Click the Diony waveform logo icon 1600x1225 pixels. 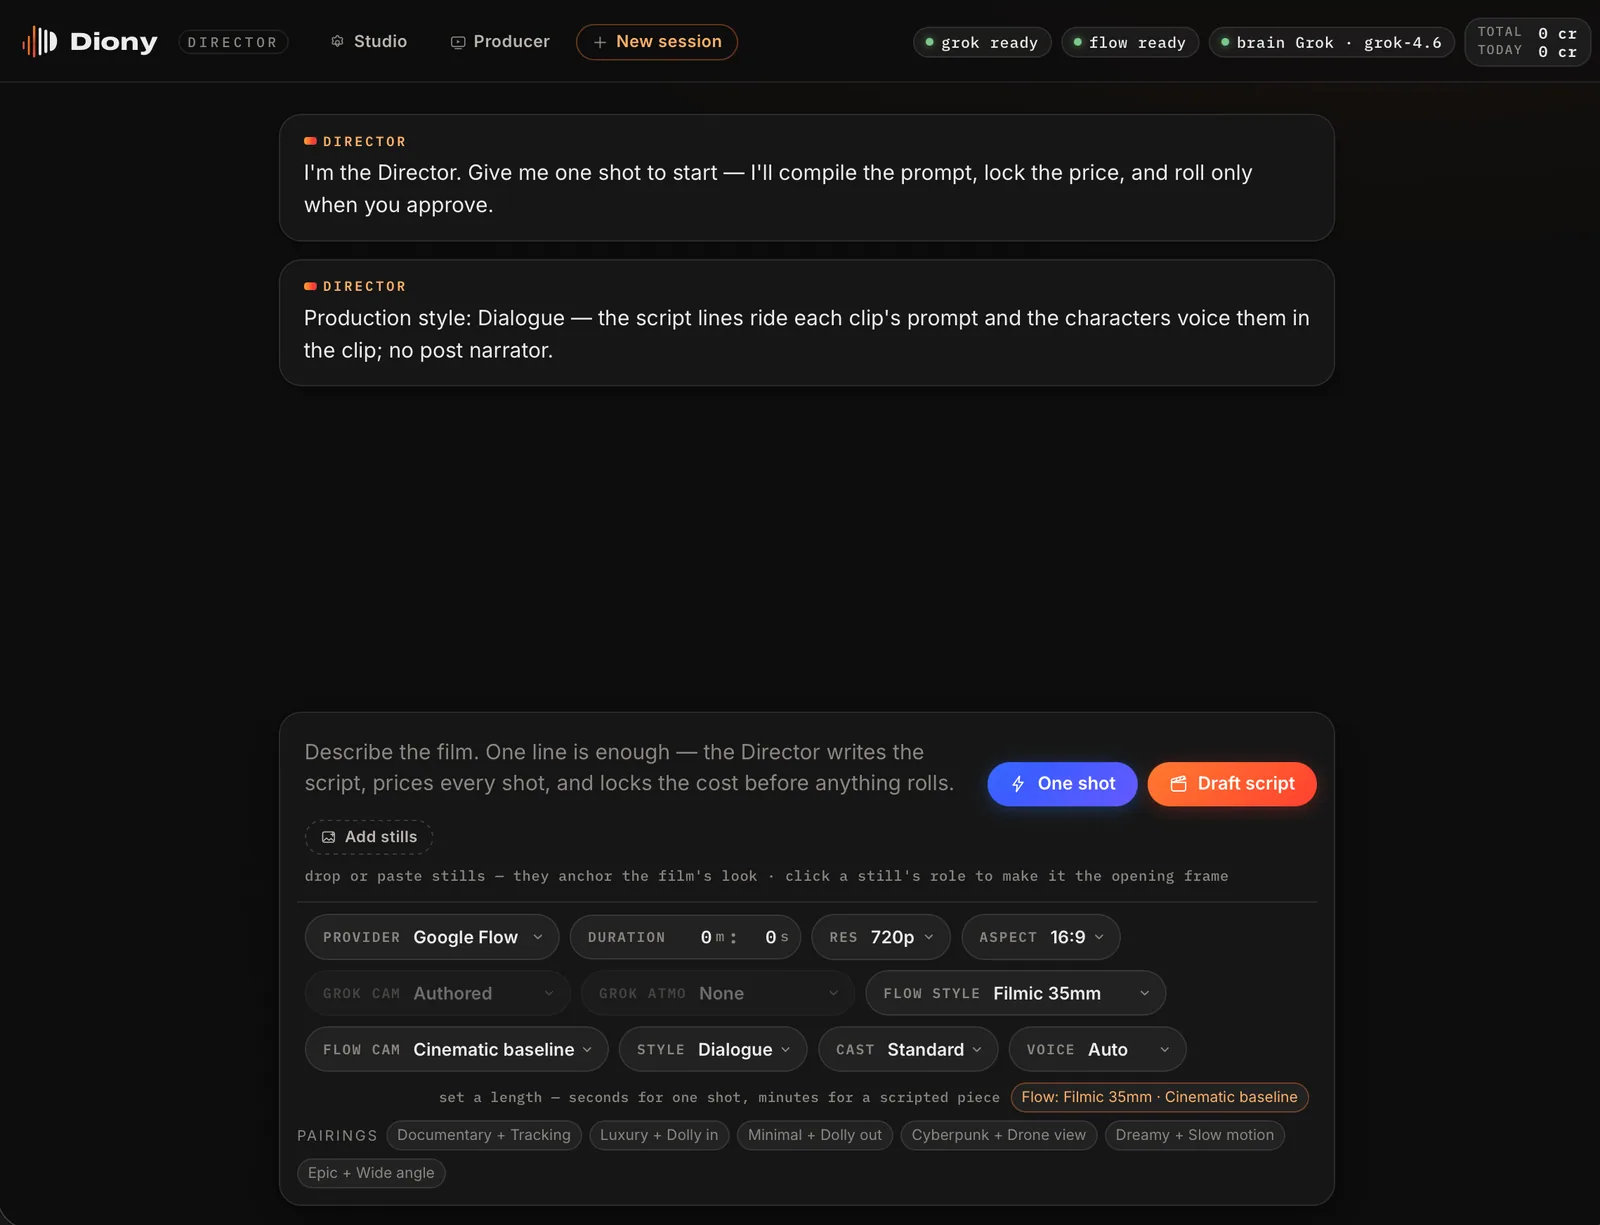40,41
